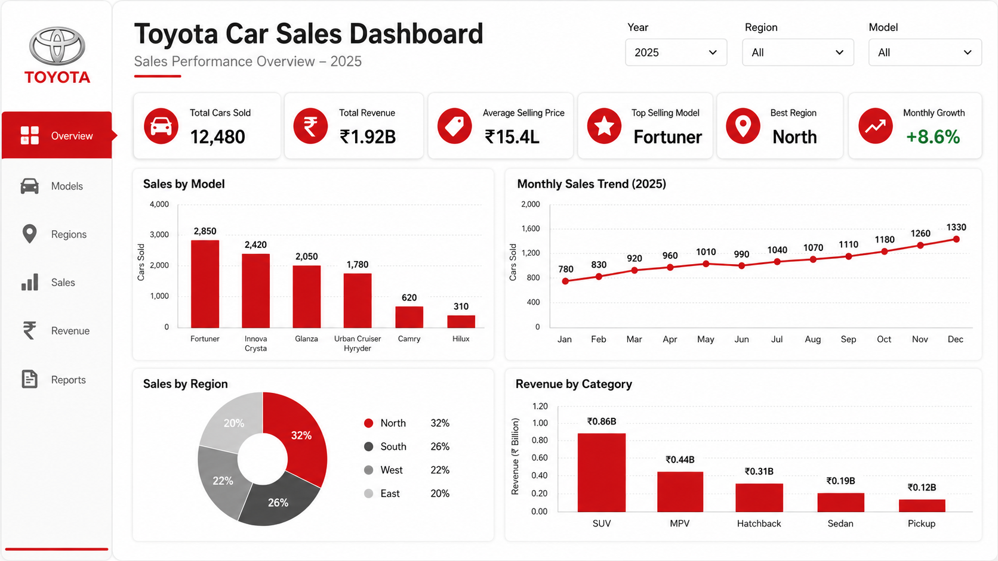Open the Reports menu item

pyautogui.click(x=57, y=379)
